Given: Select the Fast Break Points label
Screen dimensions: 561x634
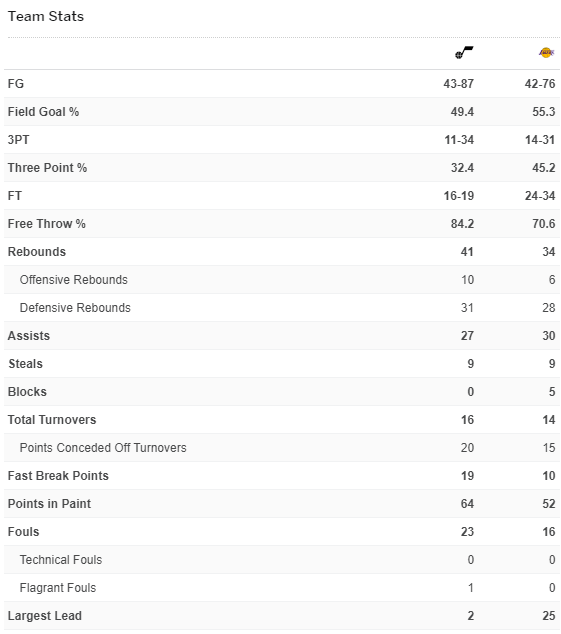Looking at the screenshot, I should [x=58, y=476].
